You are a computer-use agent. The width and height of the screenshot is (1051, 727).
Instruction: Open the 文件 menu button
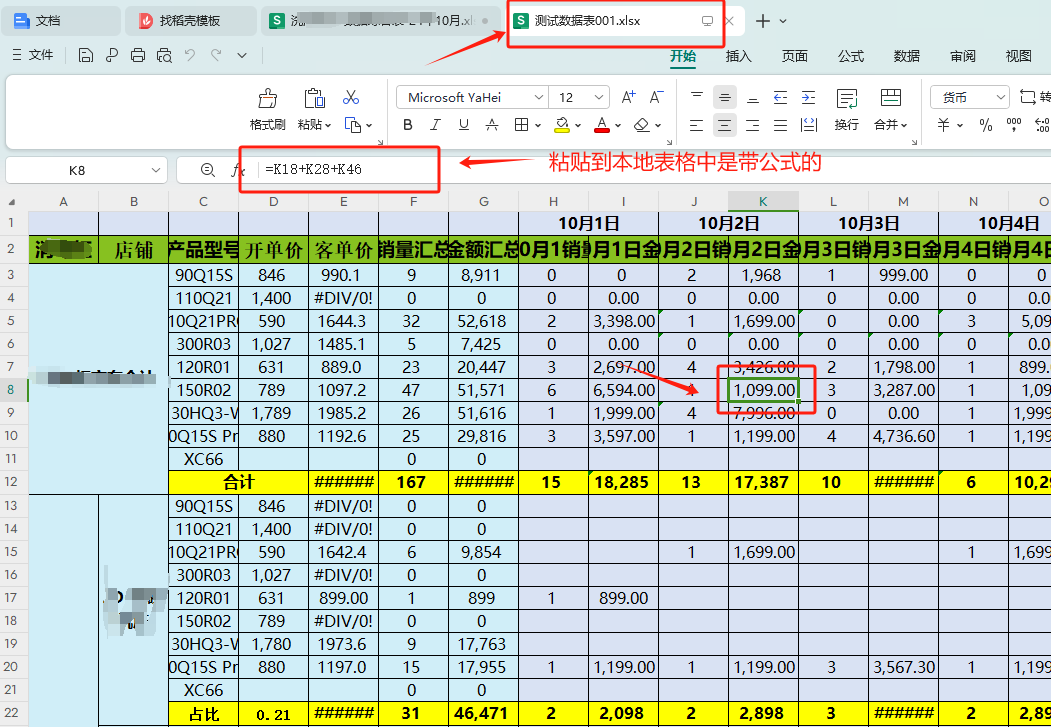coord(33,55)
